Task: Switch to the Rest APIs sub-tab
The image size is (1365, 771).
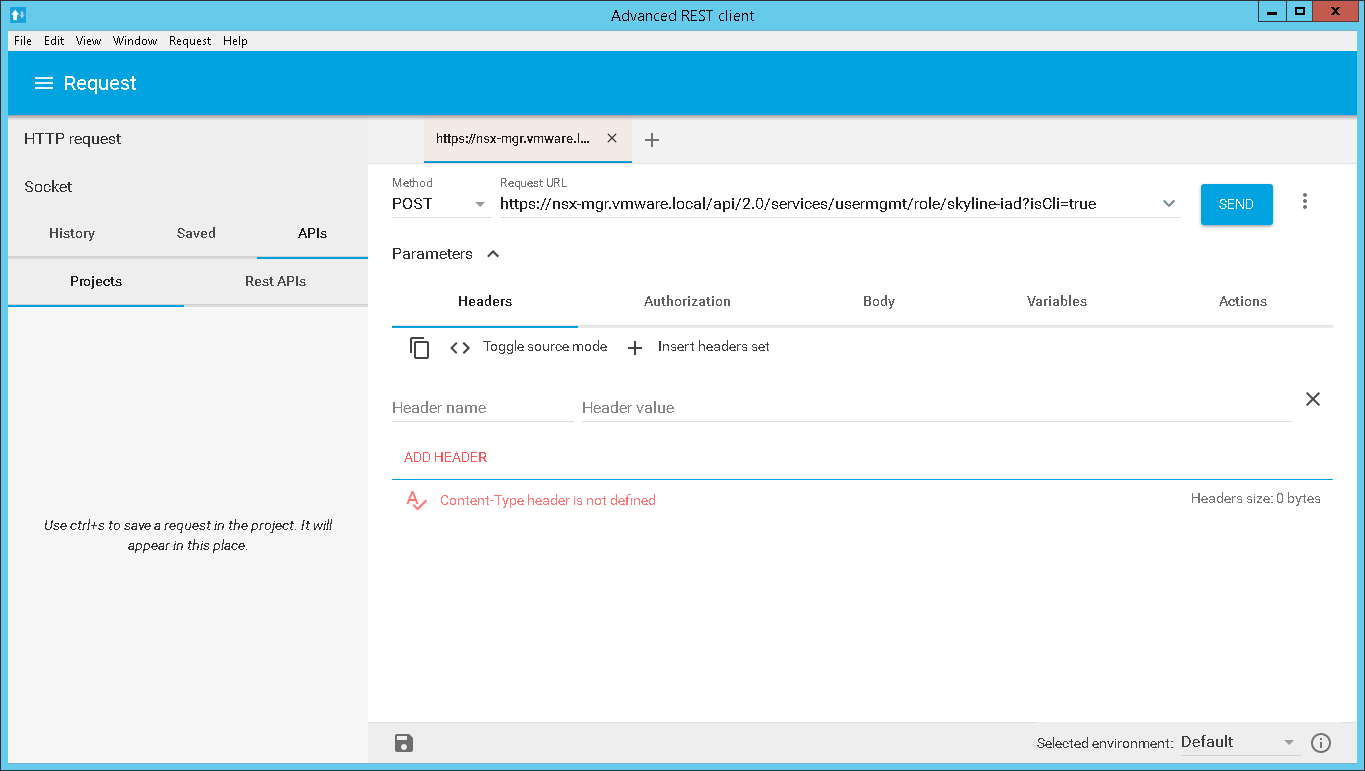Action: click(x=275, y=281)
